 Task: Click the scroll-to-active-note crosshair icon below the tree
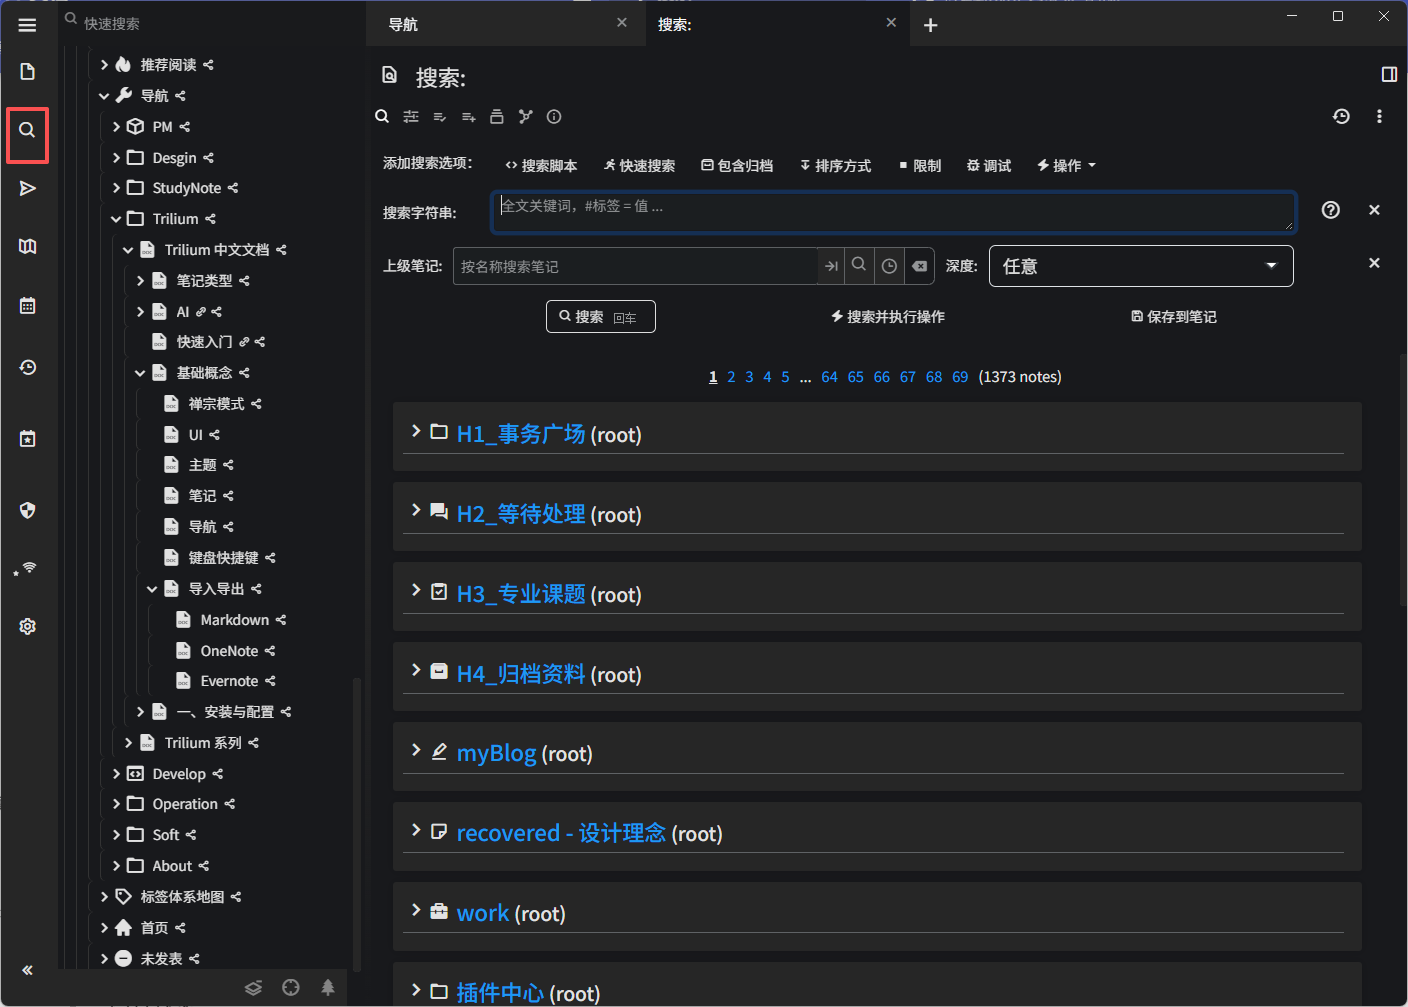point(291,988)
